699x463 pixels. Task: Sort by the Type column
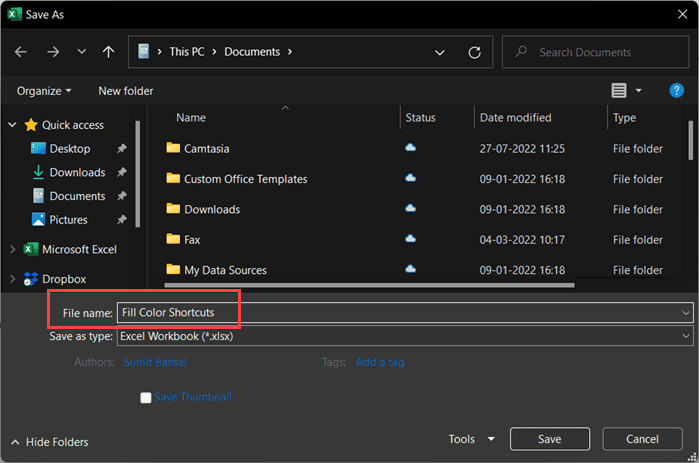(x=624, y=118)
